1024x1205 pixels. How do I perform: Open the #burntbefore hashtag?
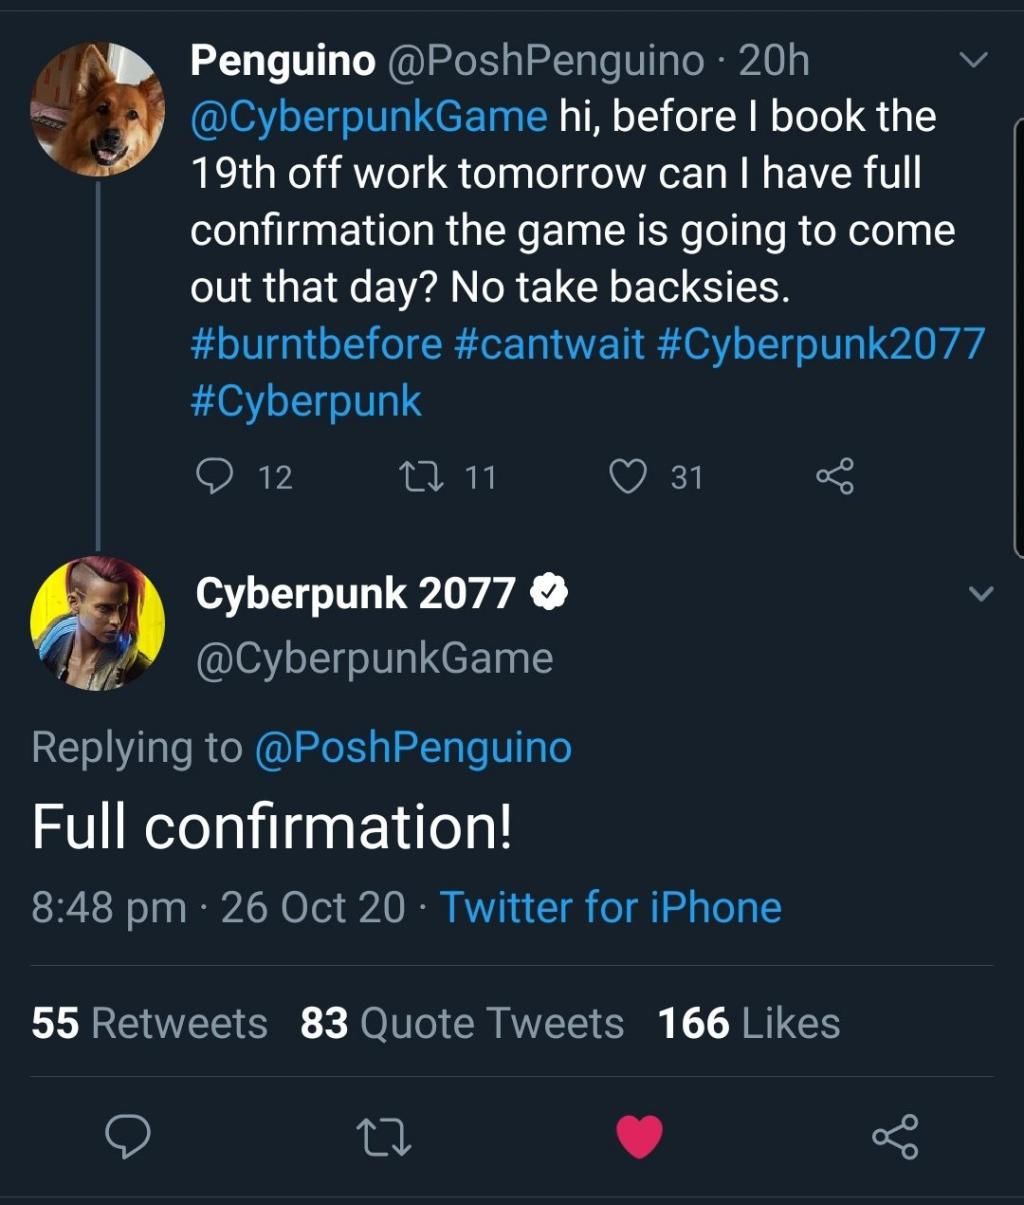click(316, 344)
